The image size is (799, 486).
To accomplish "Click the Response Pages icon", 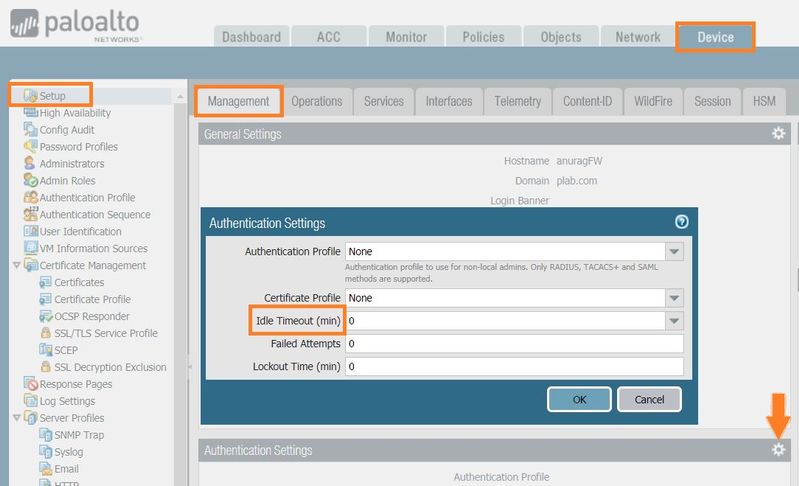I will click(31, 384).
